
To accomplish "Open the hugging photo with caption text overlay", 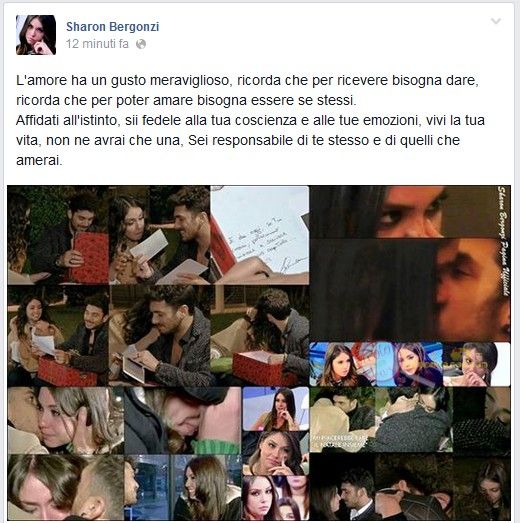I will coord(343,420).
